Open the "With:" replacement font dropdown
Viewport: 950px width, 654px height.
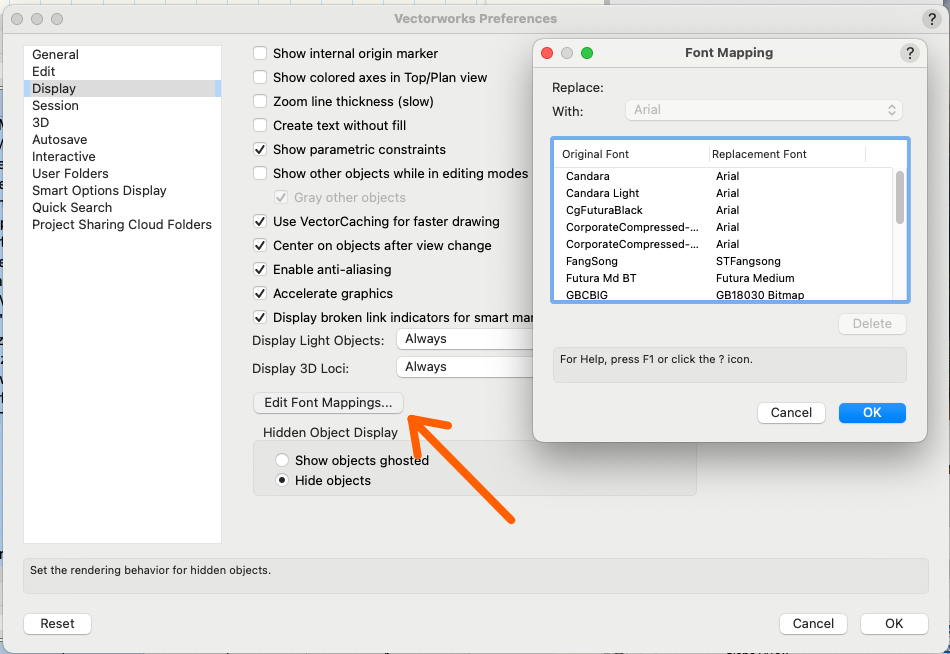[763, 109]
